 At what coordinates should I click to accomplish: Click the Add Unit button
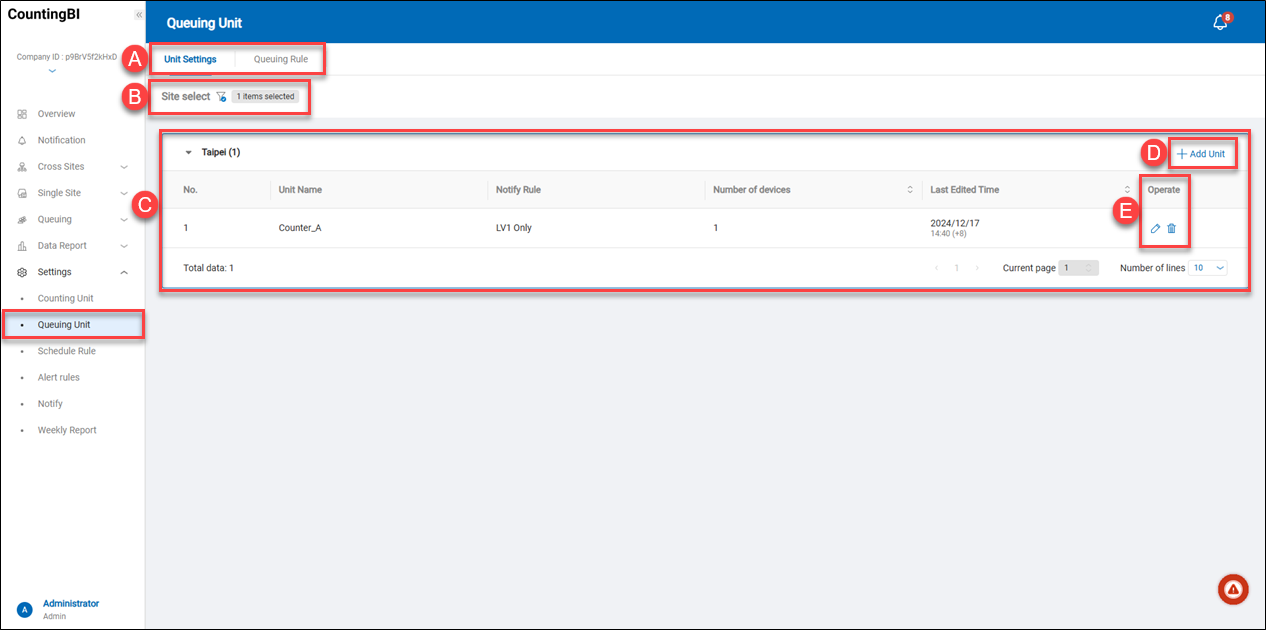pos(1201,154)
